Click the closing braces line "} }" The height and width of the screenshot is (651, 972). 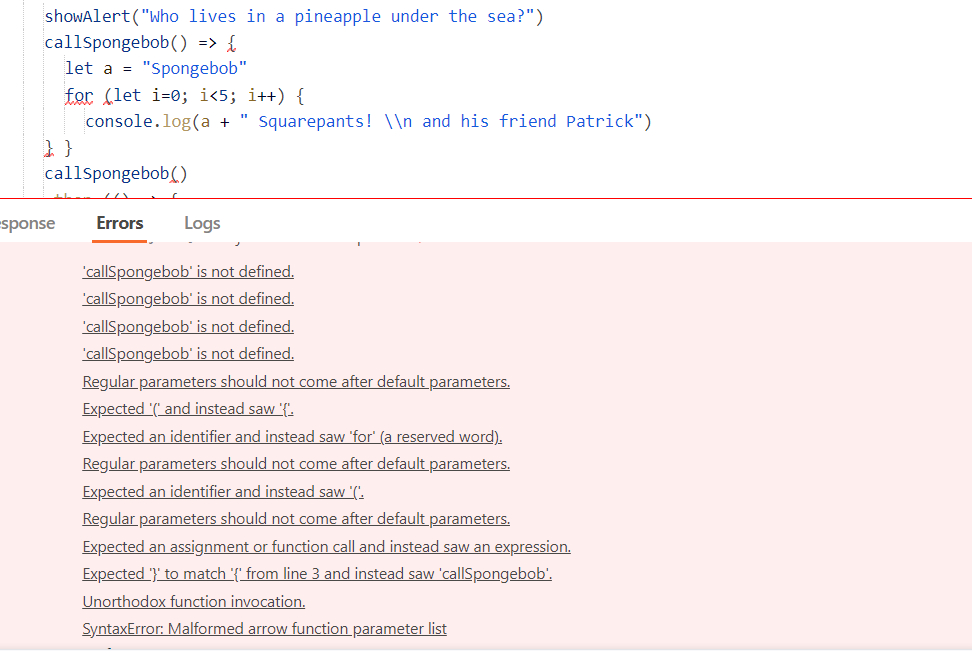coord(59,148)
